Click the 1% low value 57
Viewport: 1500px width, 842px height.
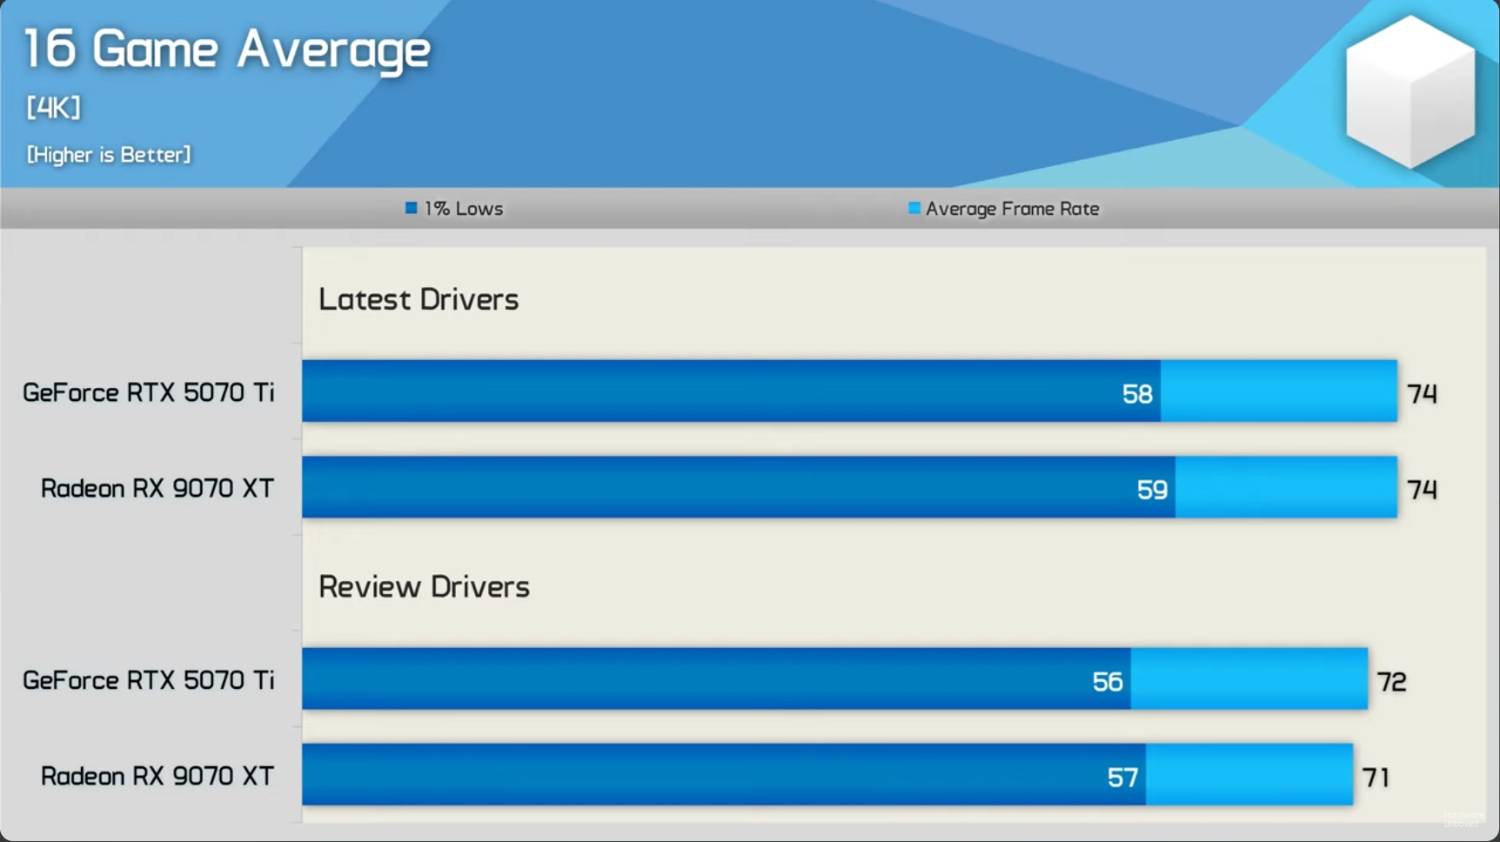(1122, 778)
